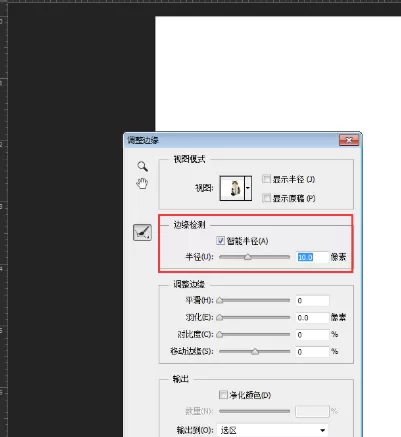Click the 移动边缘 value input field

312,352
